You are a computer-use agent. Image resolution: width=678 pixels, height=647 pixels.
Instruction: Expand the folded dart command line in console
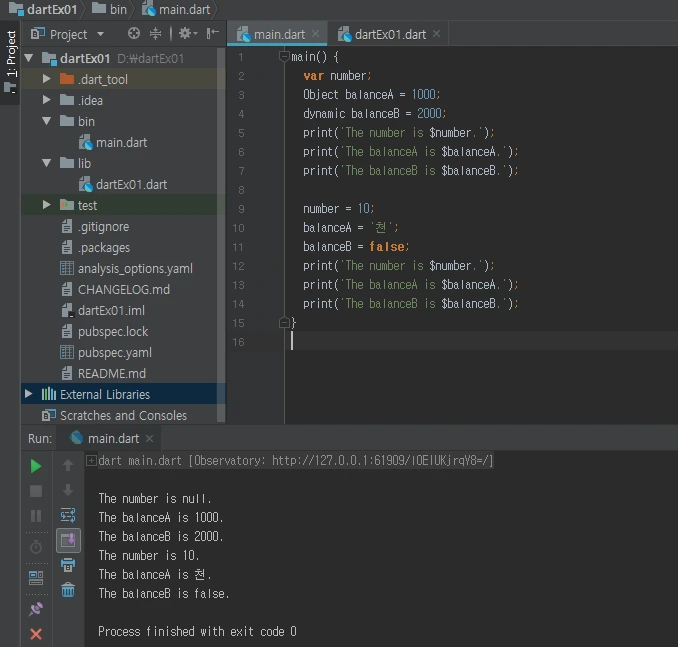point(91,461)
